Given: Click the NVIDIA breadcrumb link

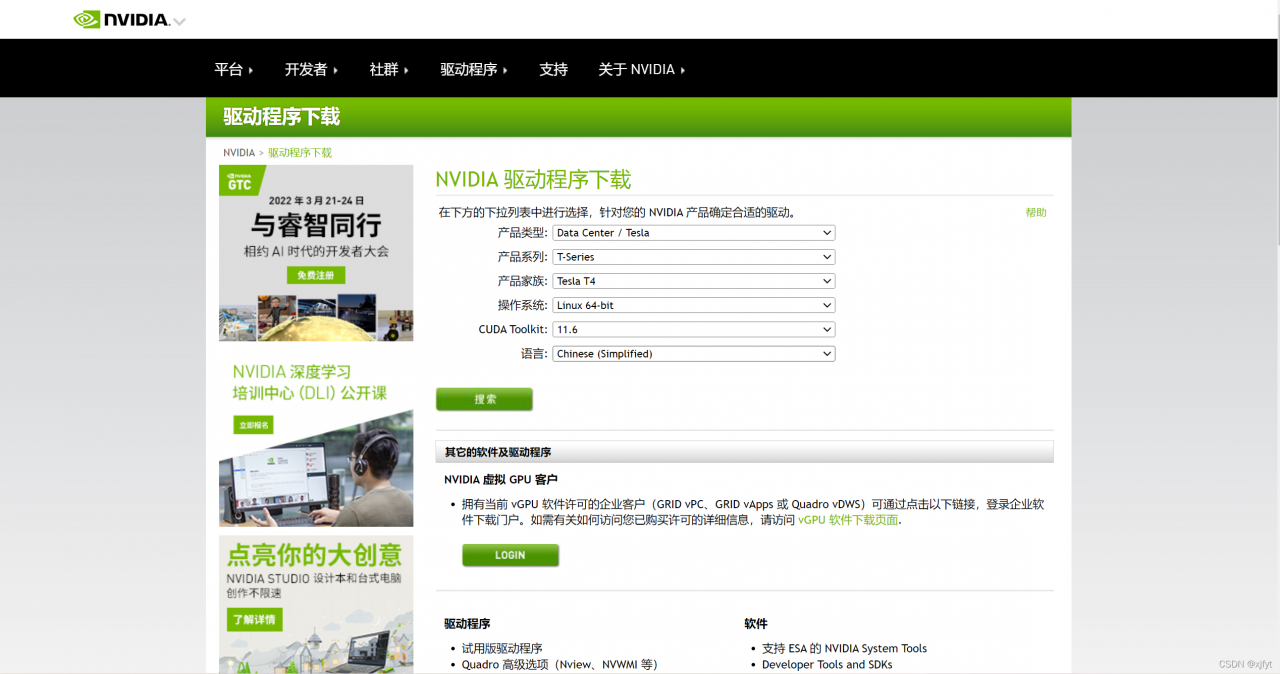Looking at the screenshot, I should pyautogui.click(x=239, y=153).
